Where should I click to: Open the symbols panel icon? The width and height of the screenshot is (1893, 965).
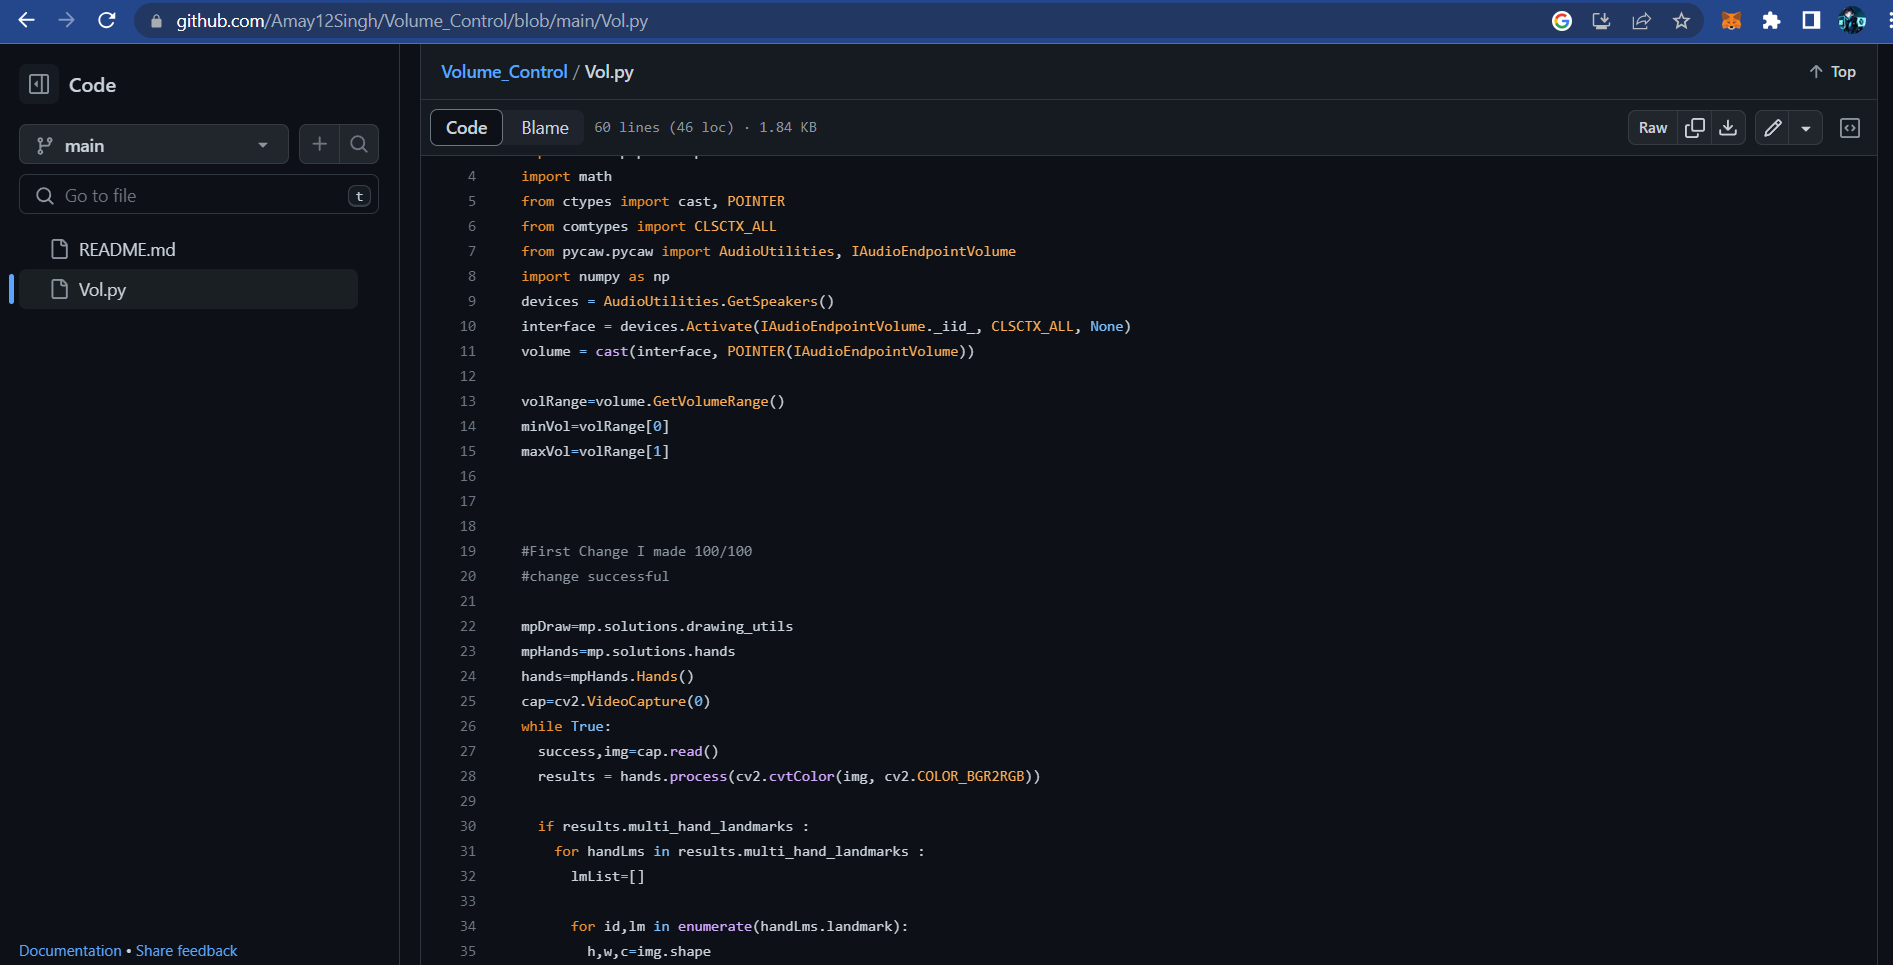1850,128
